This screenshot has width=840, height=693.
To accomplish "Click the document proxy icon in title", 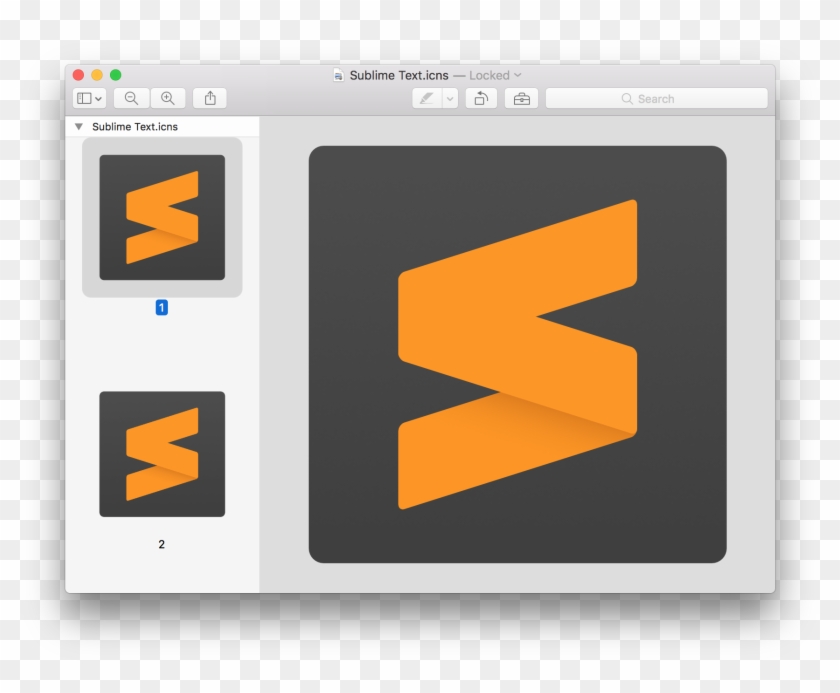I will coord(339,75).
